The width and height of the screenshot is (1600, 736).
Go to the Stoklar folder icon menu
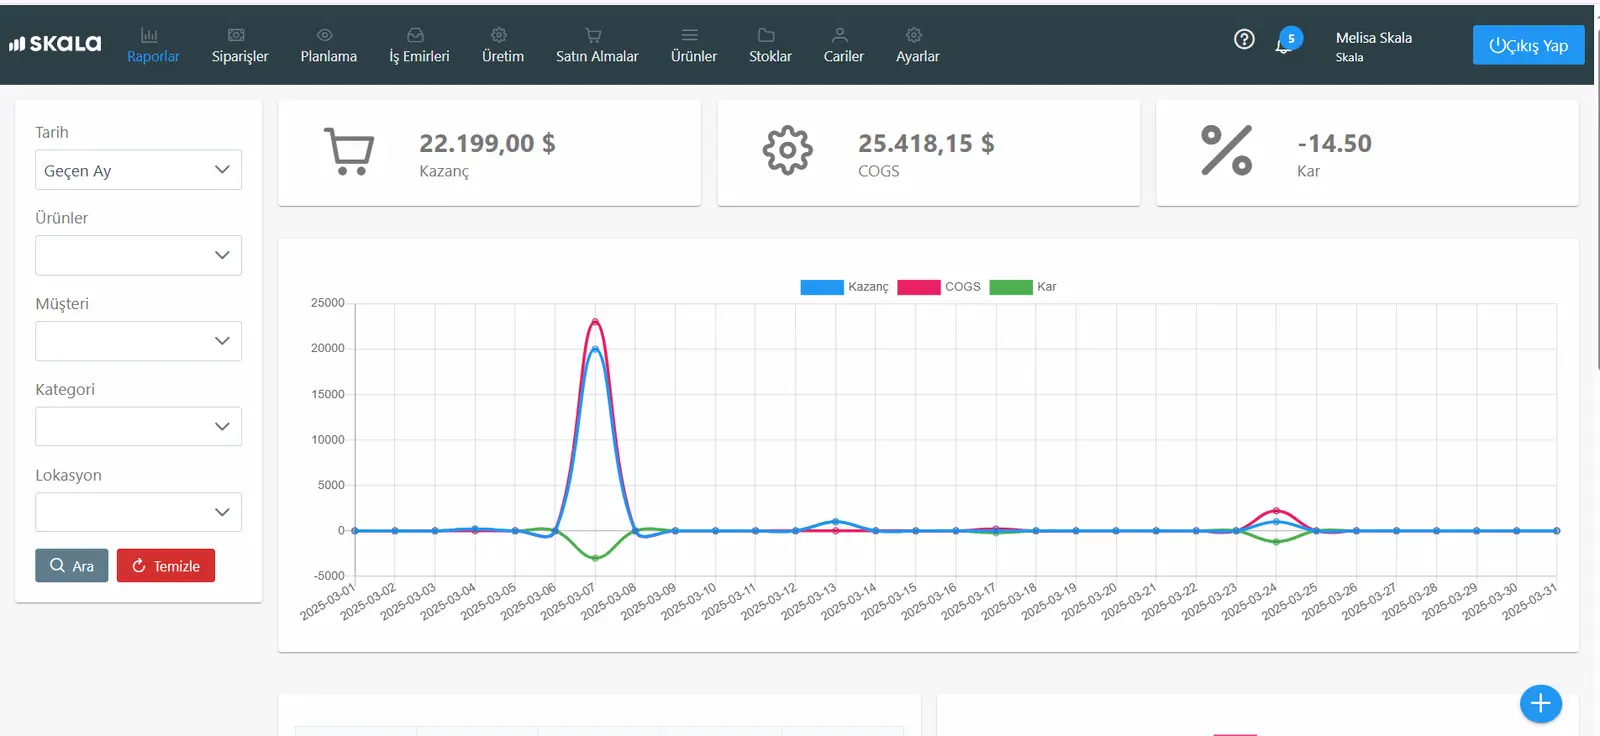(770, 45)
